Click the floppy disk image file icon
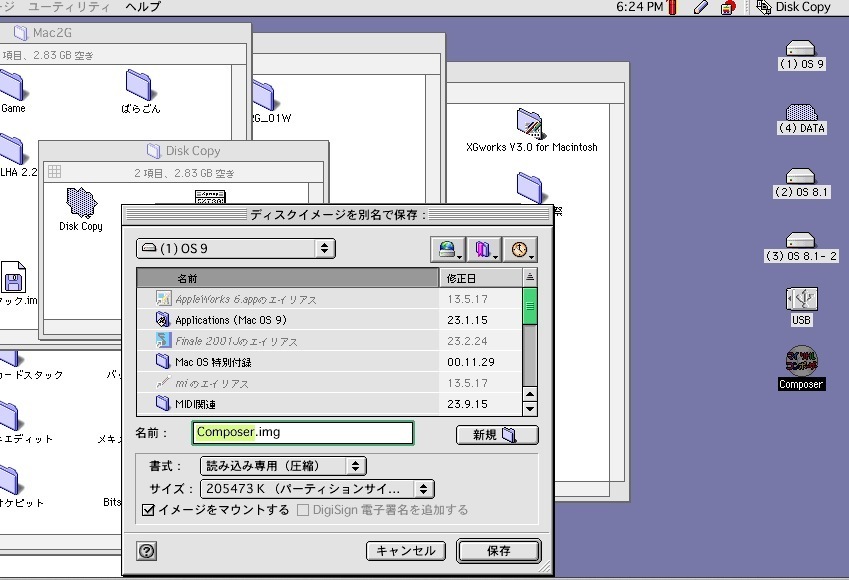The image size is (849, 580). (14, 277)
